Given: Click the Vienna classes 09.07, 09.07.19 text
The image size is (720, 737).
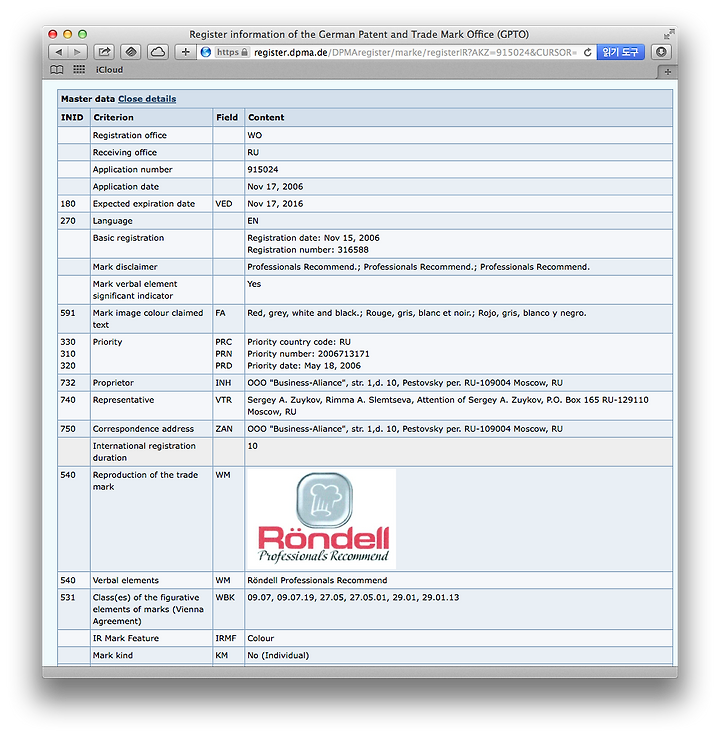Looking at the screenshot, I should coord(353,597).
